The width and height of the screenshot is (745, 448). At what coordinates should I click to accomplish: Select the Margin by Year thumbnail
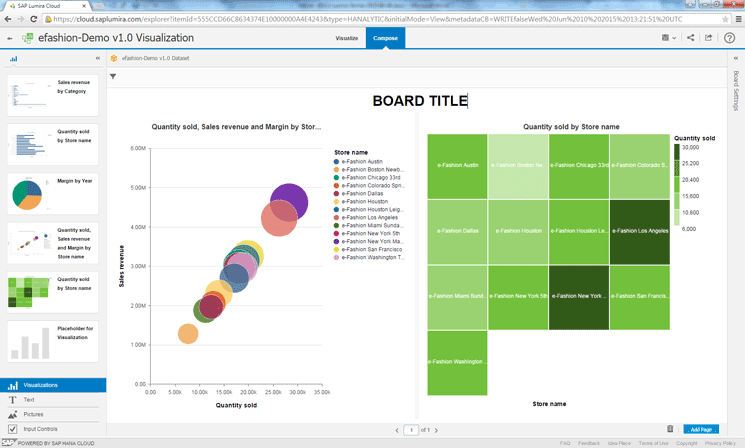click(53, 191)
